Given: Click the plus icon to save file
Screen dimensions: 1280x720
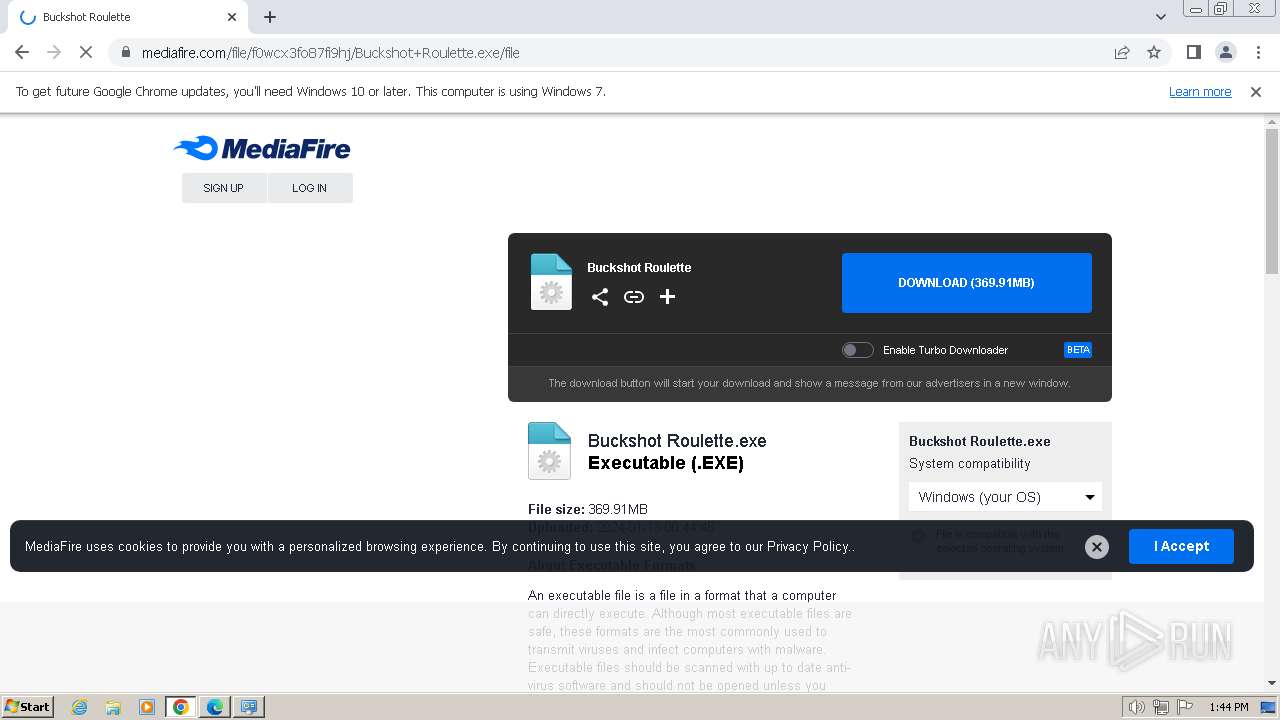Looking at the screenshot, I should coord(668,297).
